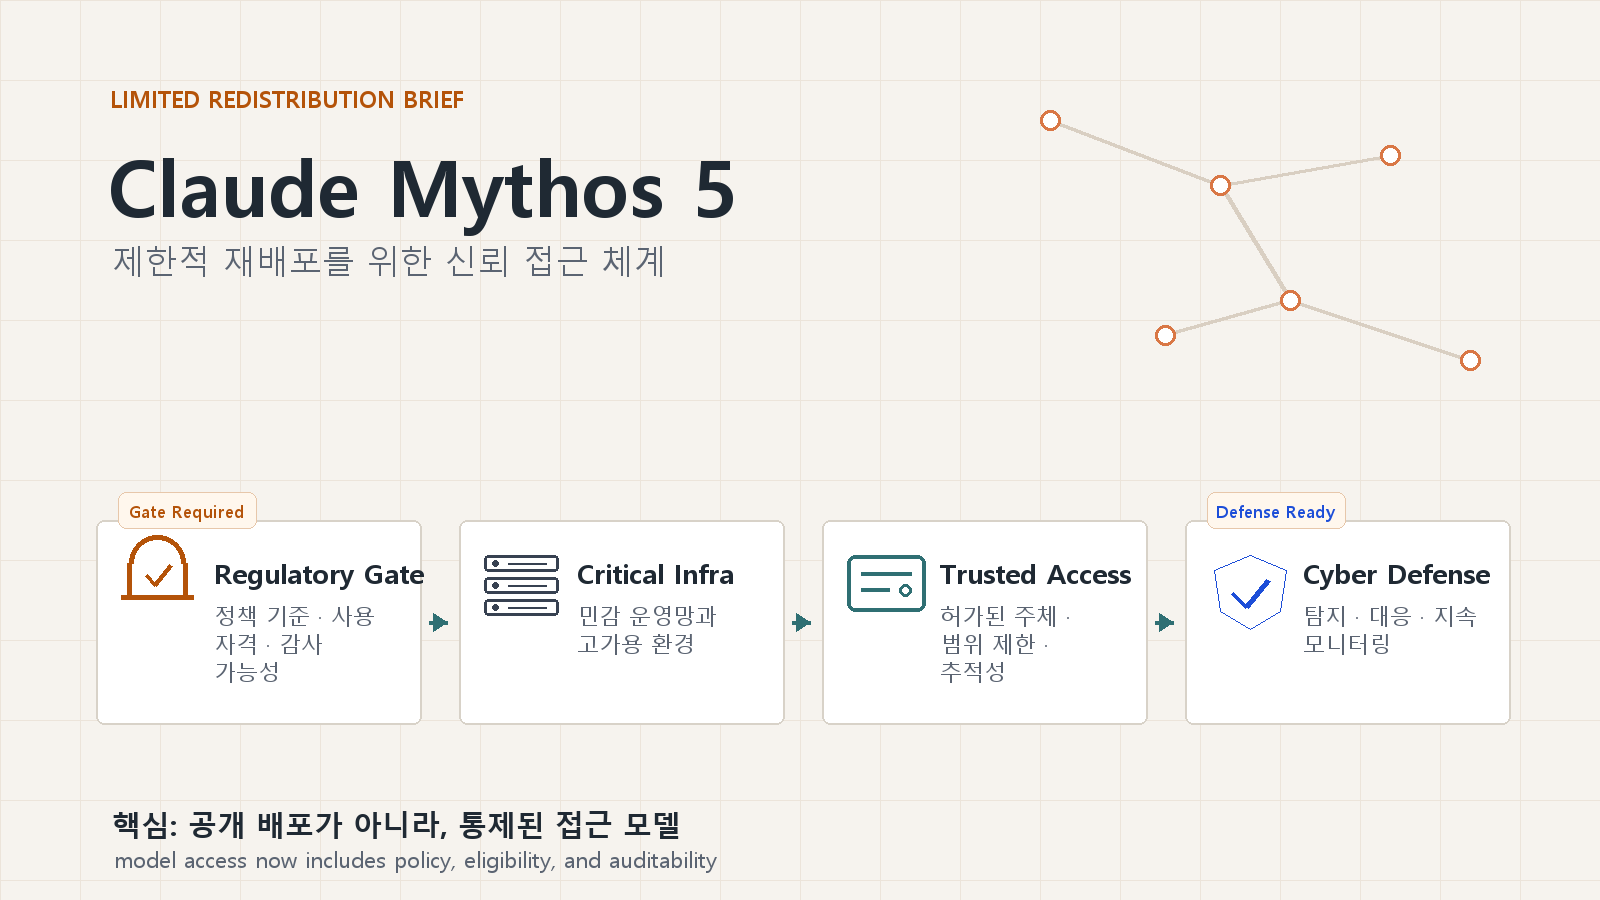The width and height of the screenshot is (1600, 900).
Task: Click the Cyber Defense heading
Action: (x=1396, y=575)
